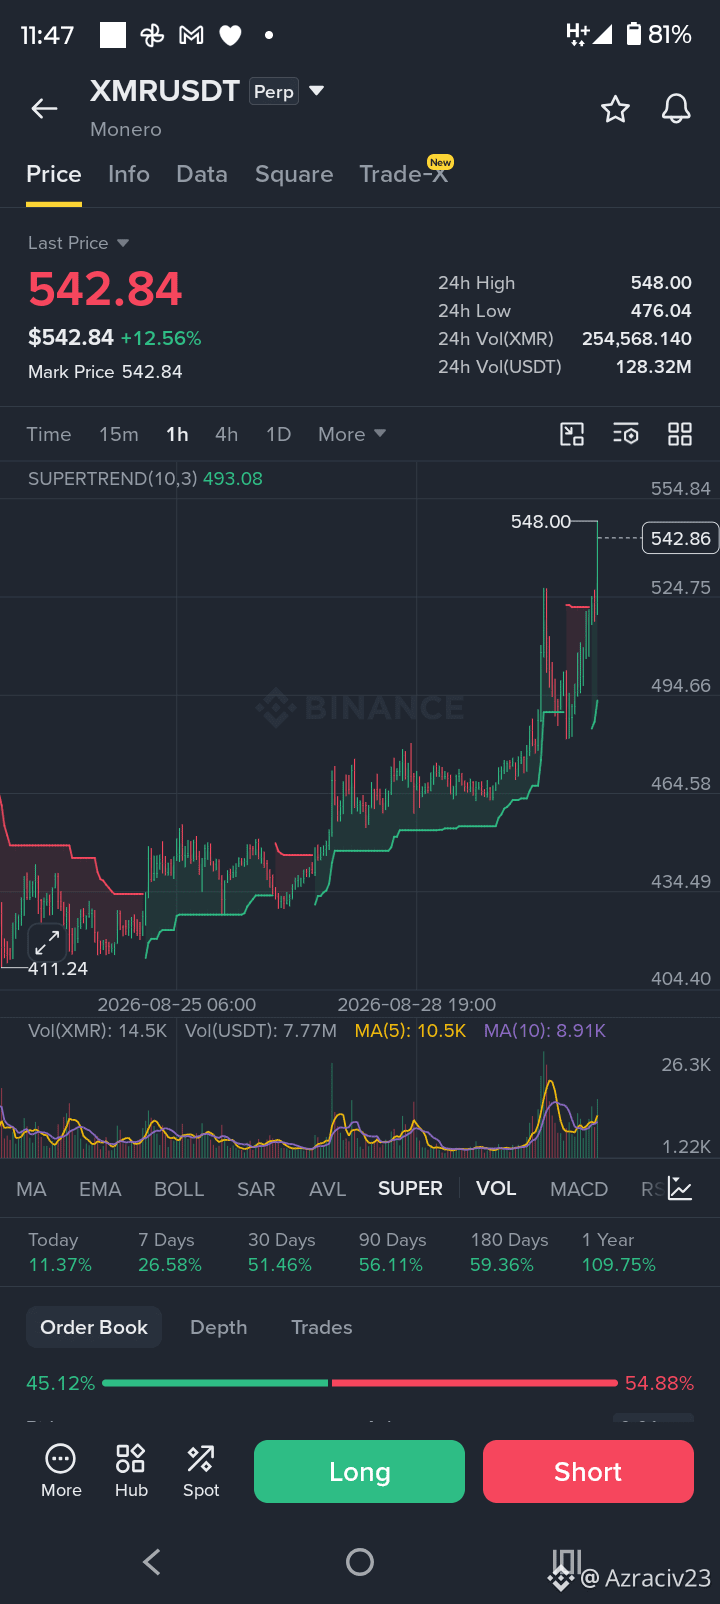Open the More menu icon

61,1471
